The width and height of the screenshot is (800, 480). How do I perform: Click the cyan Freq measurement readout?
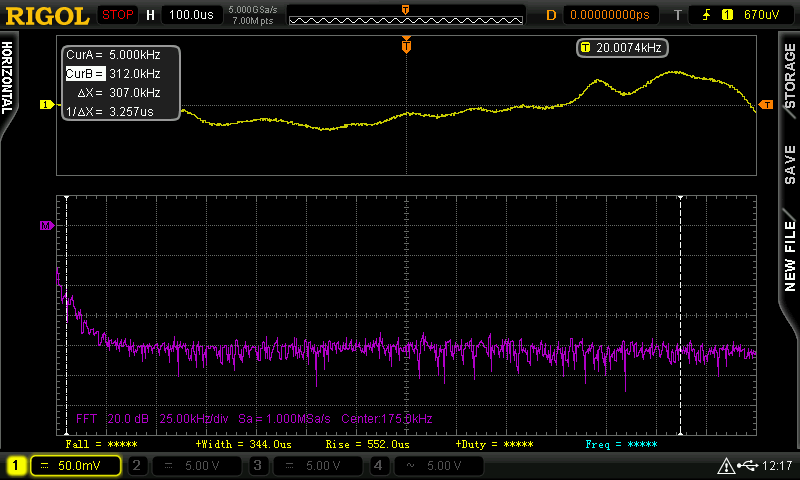coord(621,444)
